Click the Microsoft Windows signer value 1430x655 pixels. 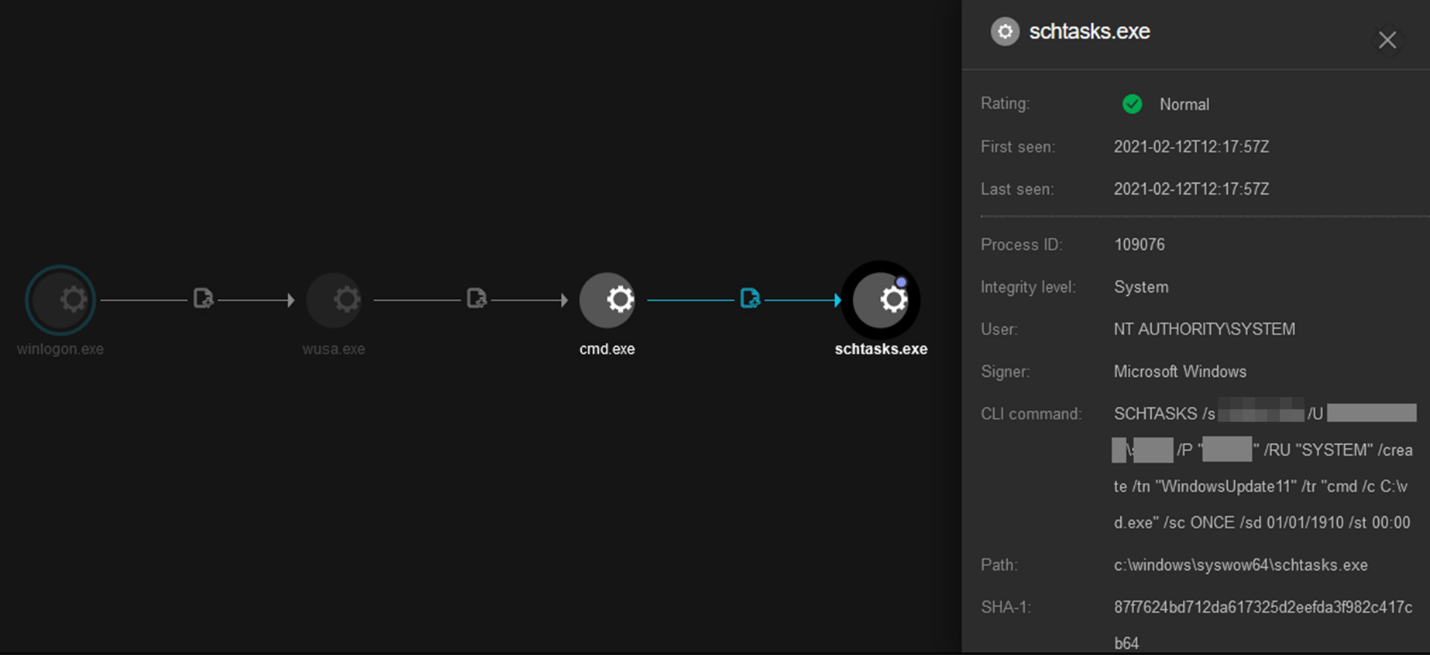[x=1180, y=372]
